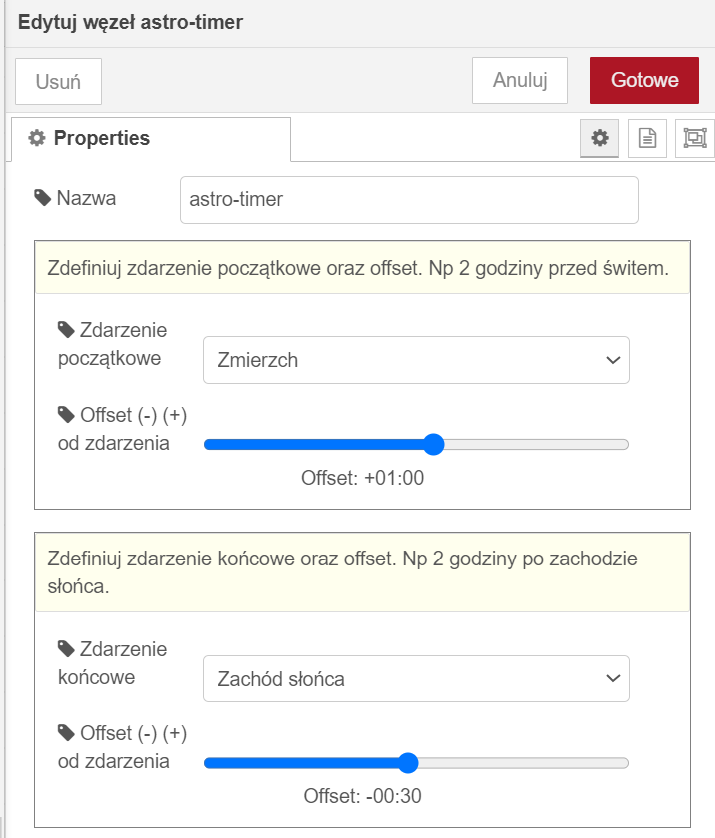Open the Zmierzch start event dropdown

[416, 360]
